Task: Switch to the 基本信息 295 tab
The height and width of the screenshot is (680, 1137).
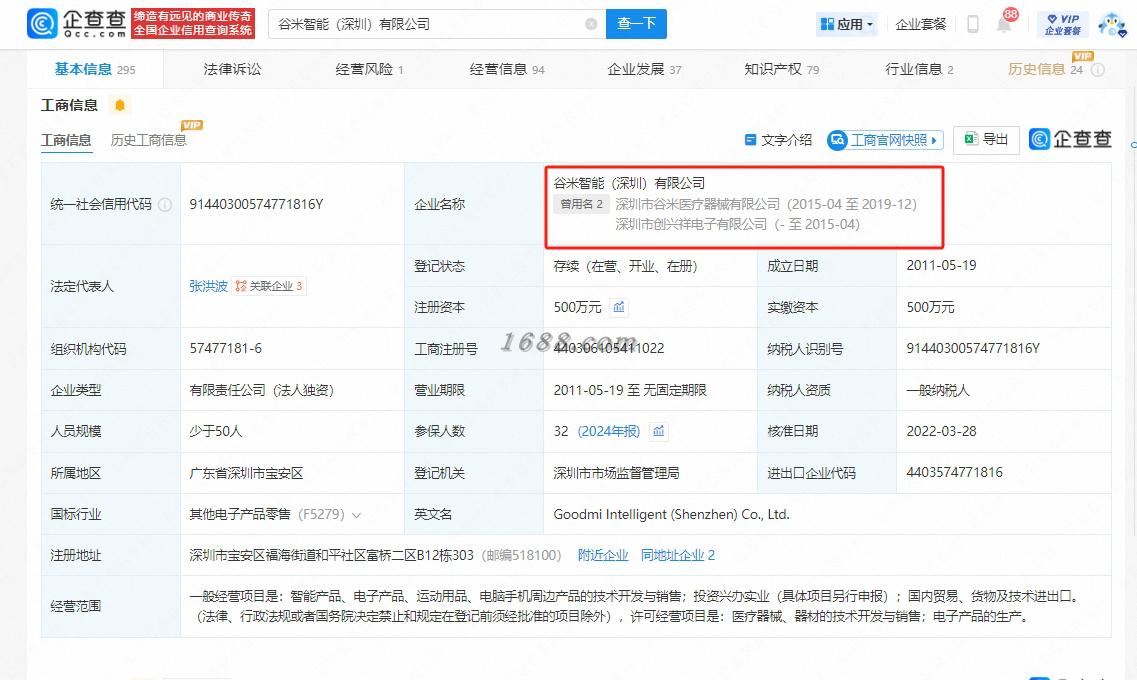Action: coord(95,70)
